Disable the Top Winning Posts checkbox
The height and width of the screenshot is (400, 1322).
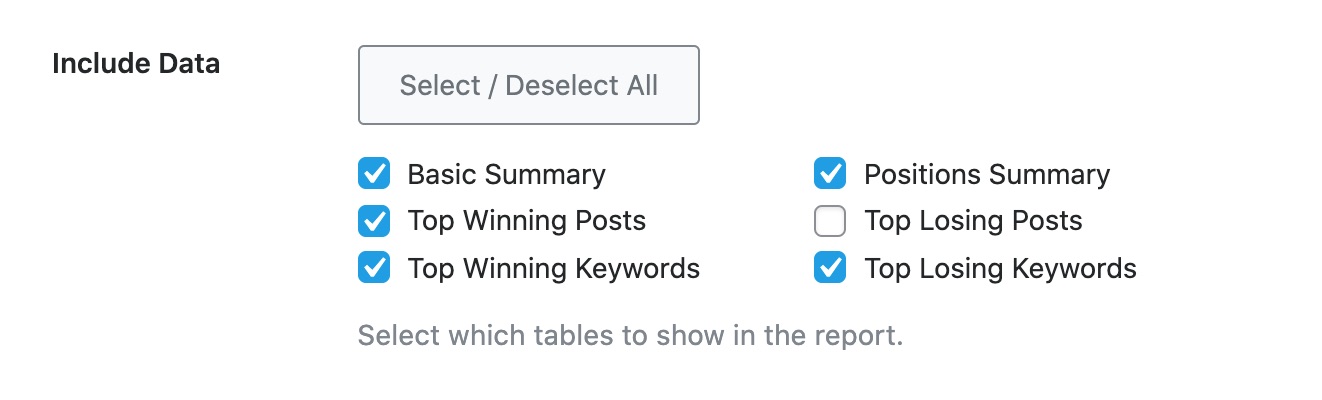tap(374, 221)
